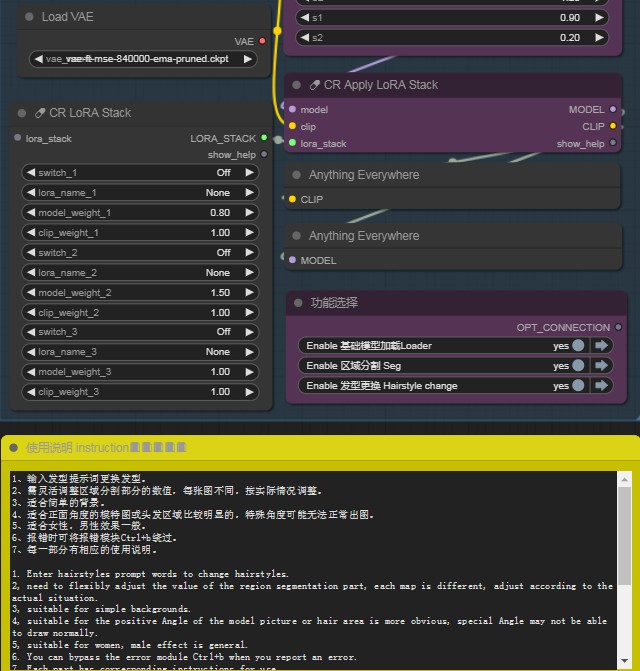Switch switch_1 back with left arrow
This screenshot has height=671, width=640.
click(x=31, y=172)
